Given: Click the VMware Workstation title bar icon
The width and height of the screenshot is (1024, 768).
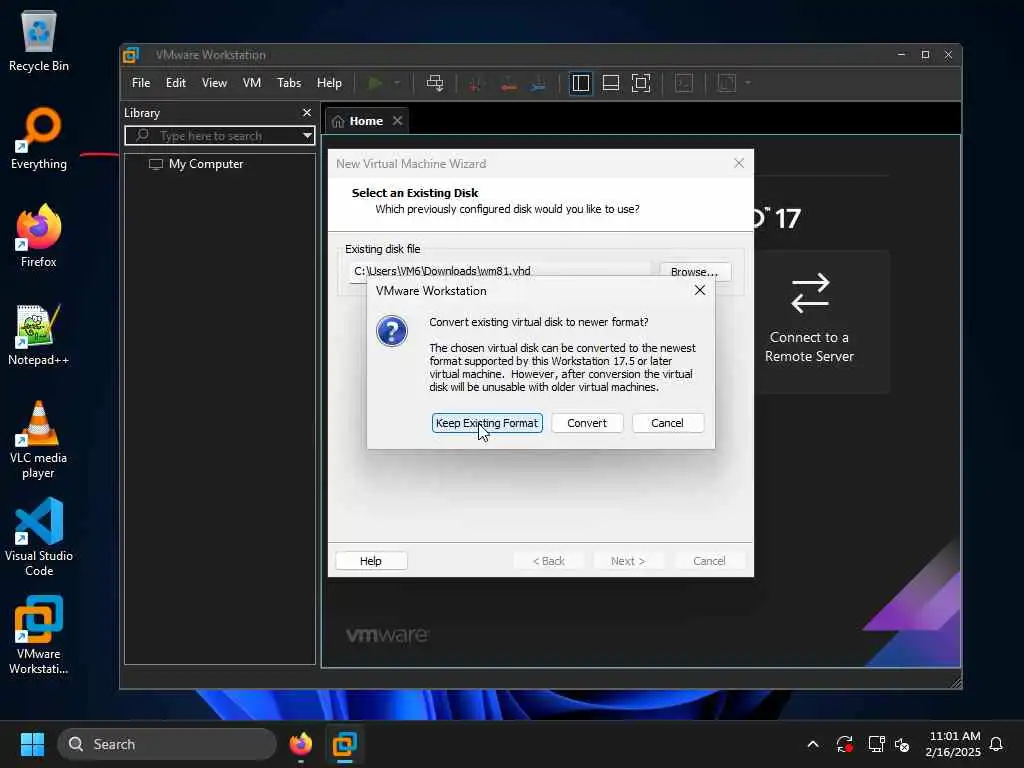Looking at the screenshot, I should (x=131, y=55).
